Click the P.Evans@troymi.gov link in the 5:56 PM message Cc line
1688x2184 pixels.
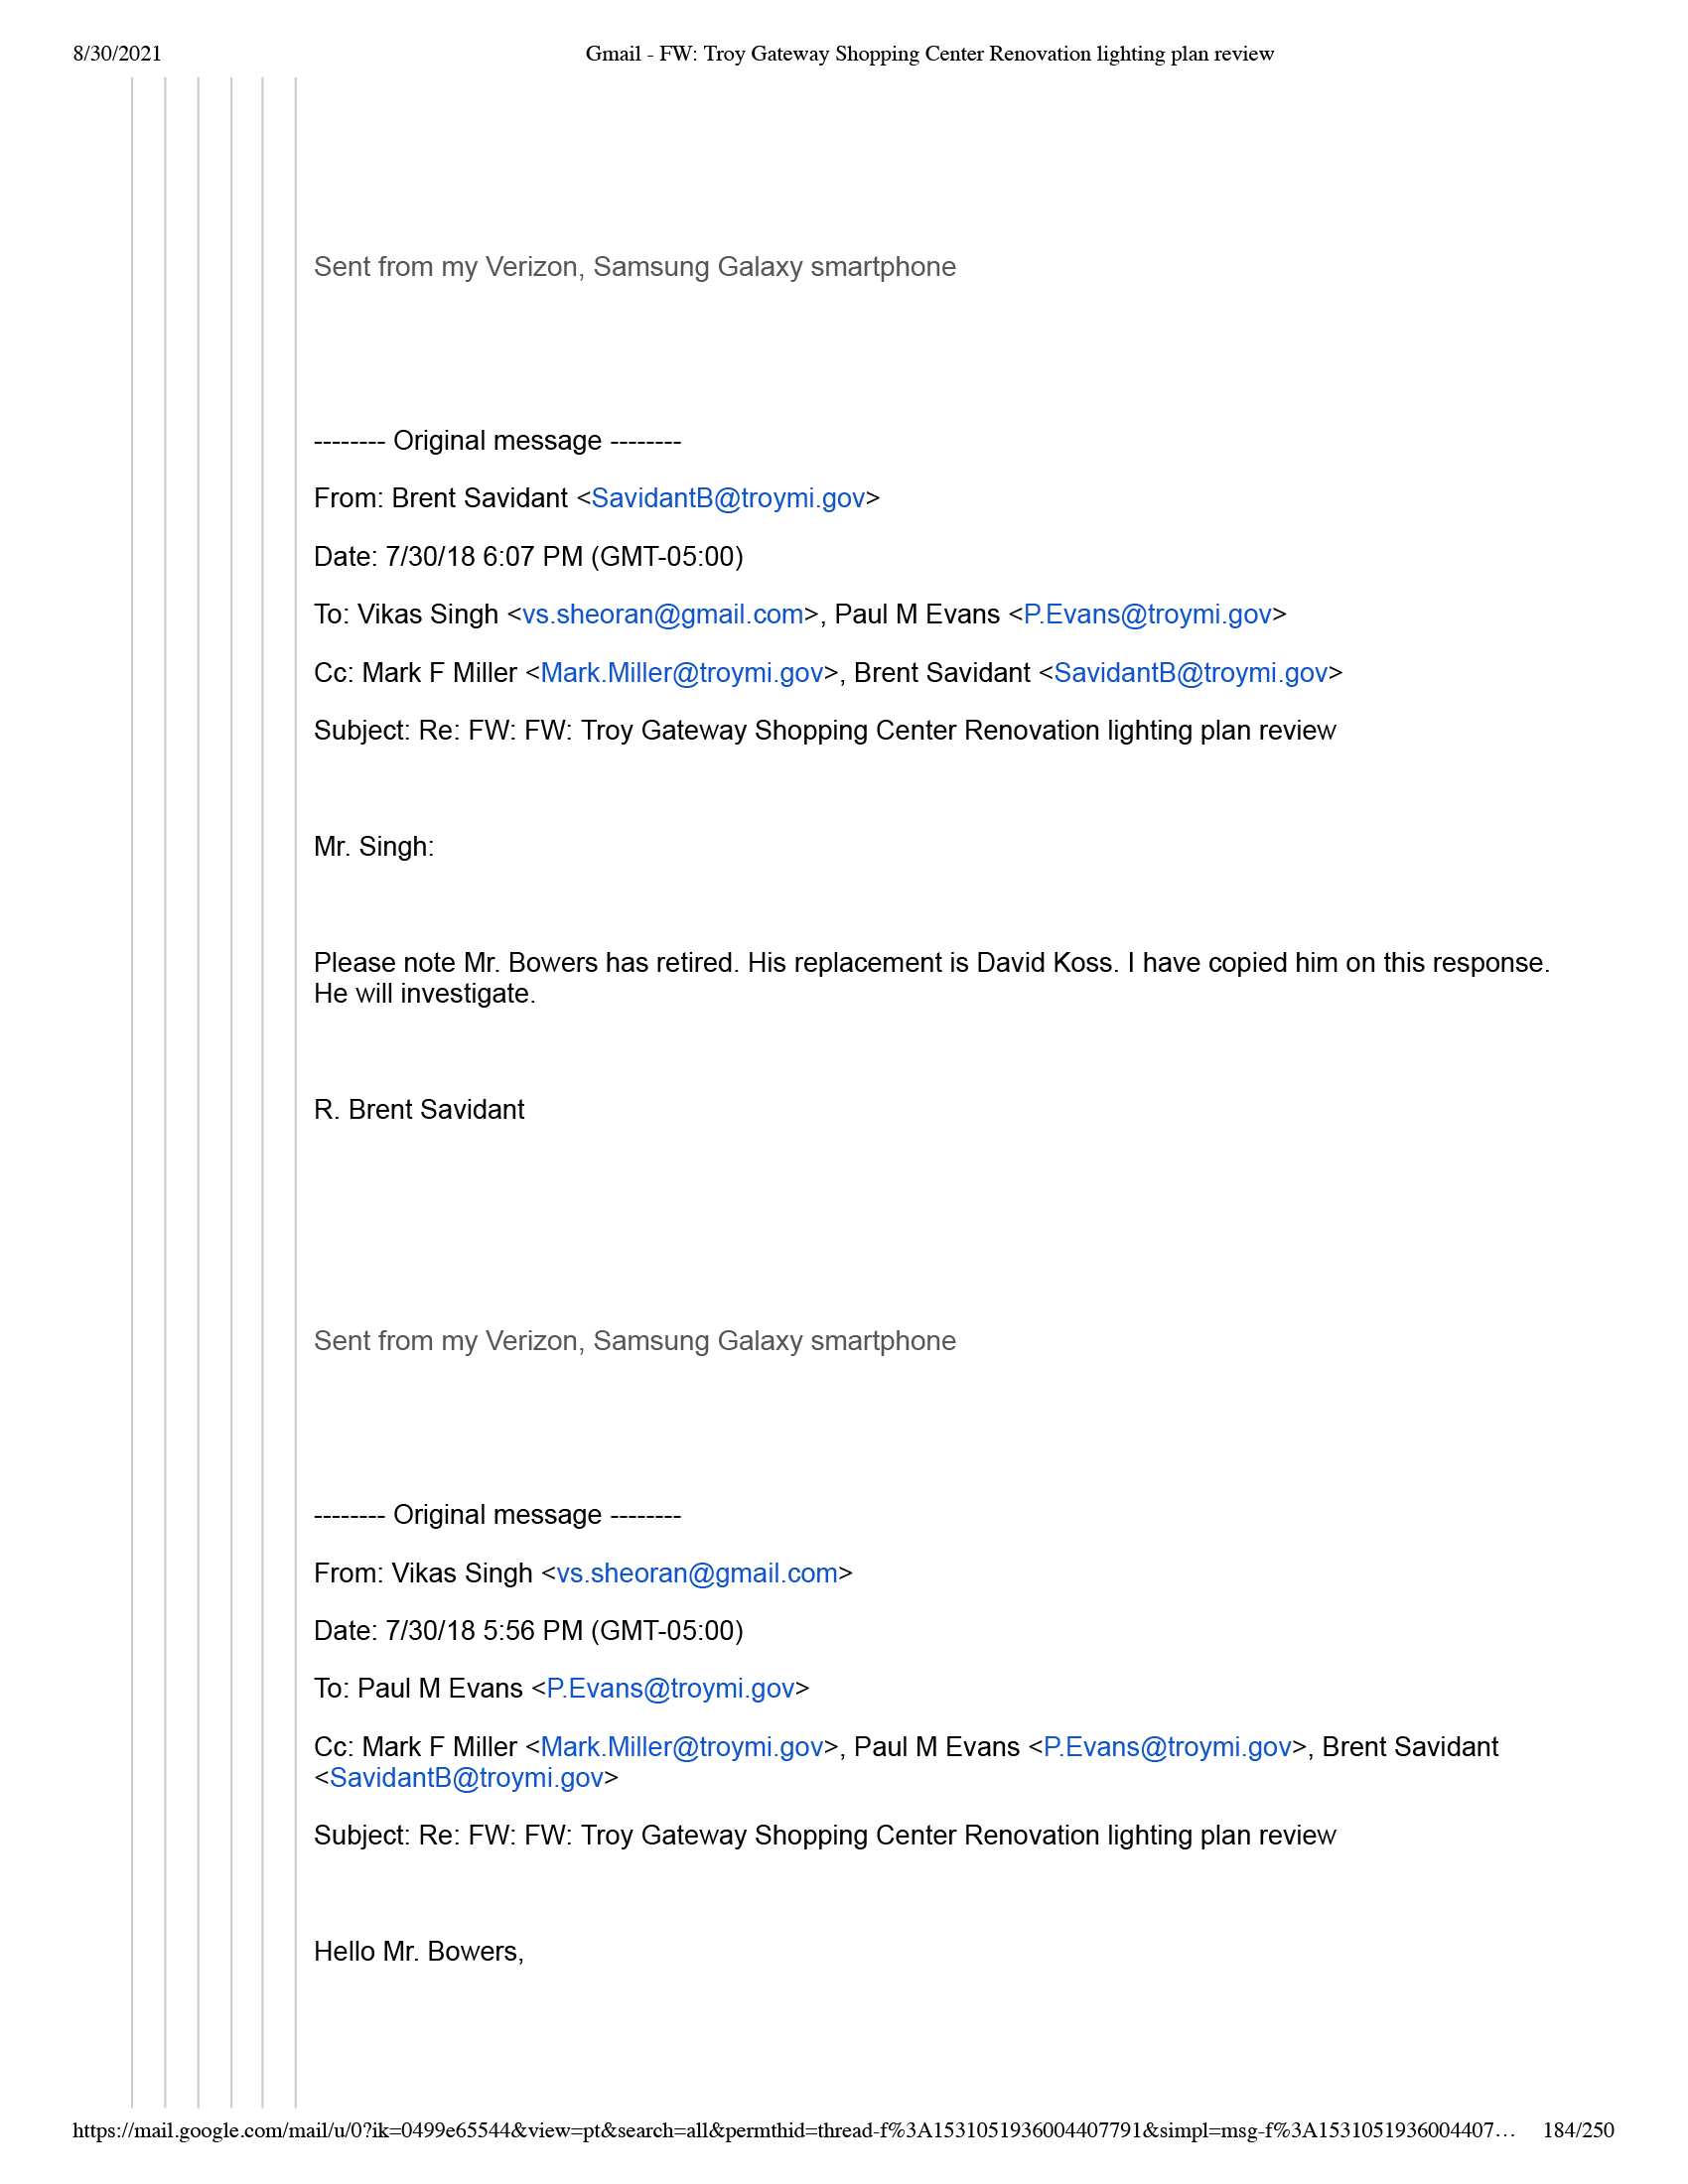pyautogui.click(x=1167, y=1747)
